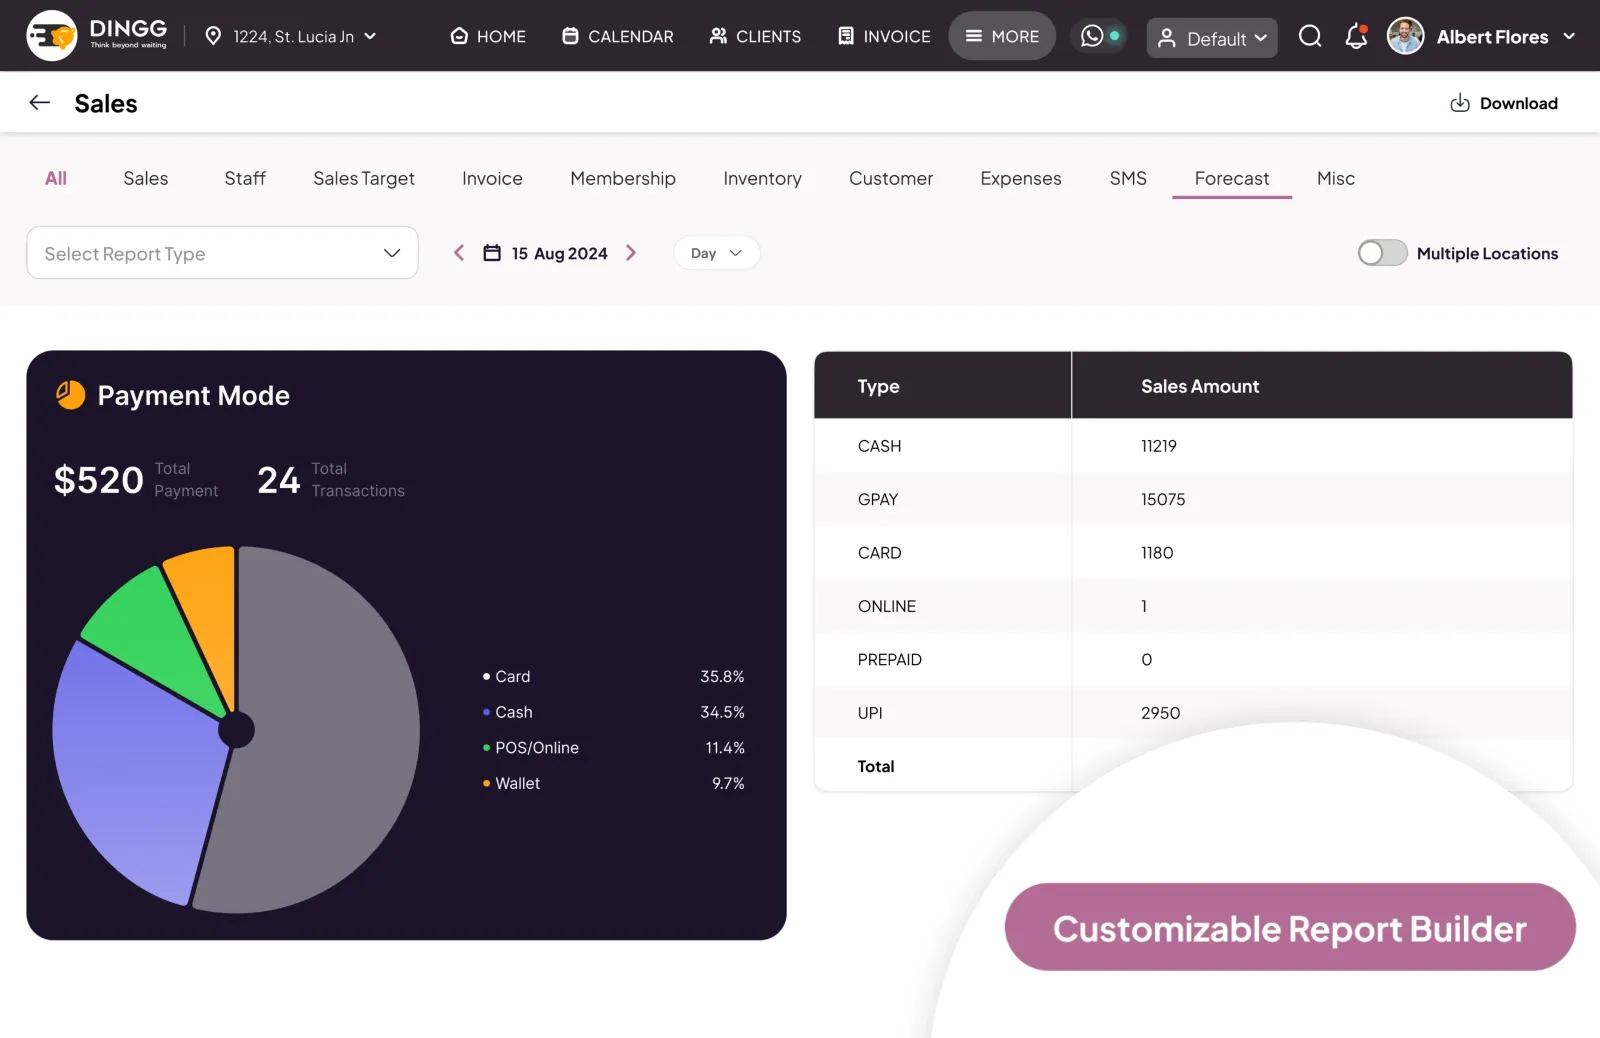Toggle Multiple Locations switch

click(1382, 253)
